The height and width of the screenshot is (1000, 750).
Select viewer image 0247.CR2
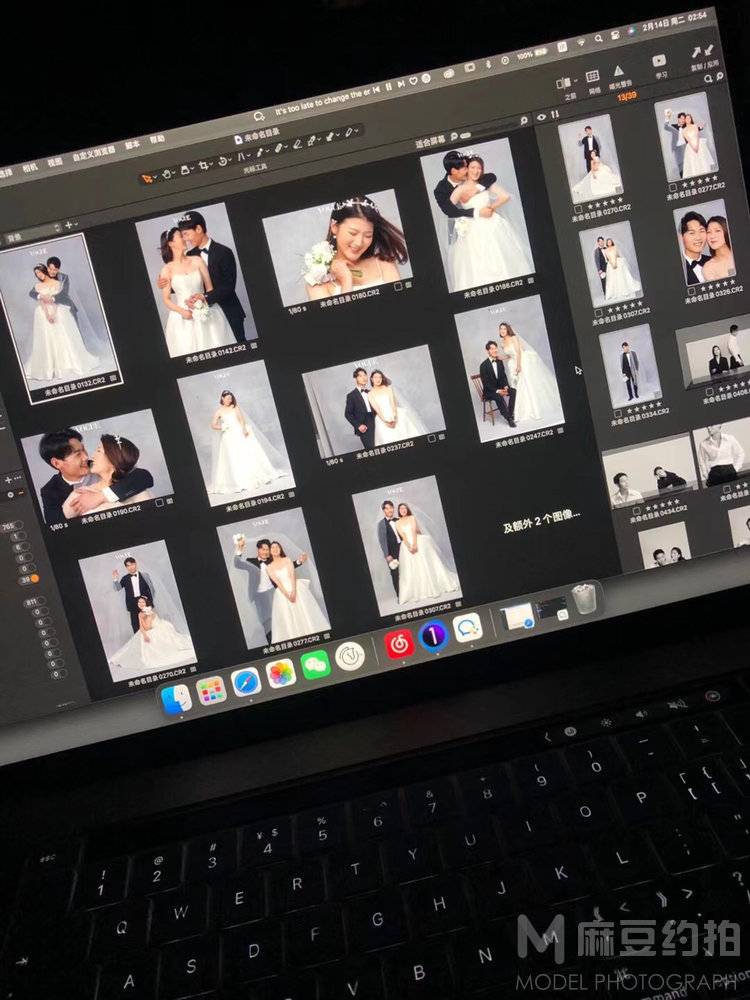510,370
